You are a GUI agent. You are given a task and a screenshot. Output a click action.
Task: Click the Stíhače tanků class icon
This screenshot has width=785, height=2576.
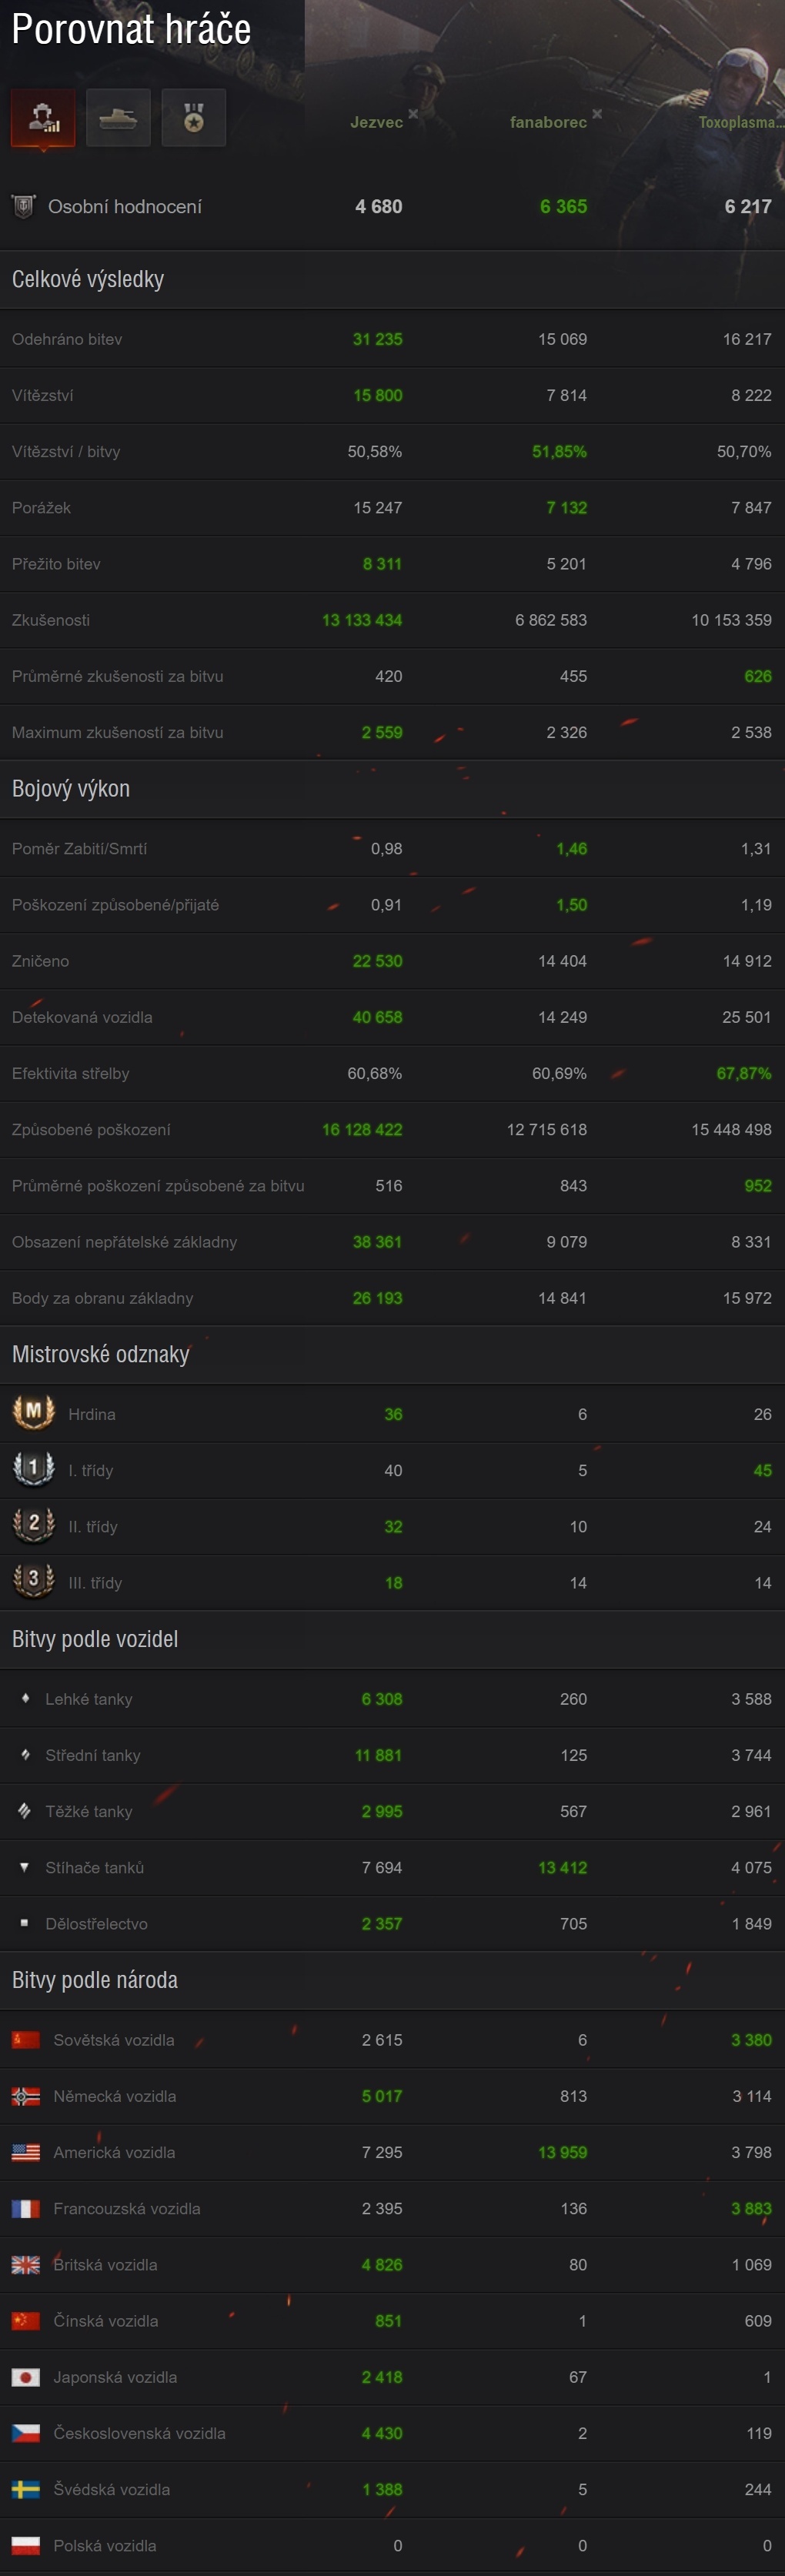point(25,1867)
